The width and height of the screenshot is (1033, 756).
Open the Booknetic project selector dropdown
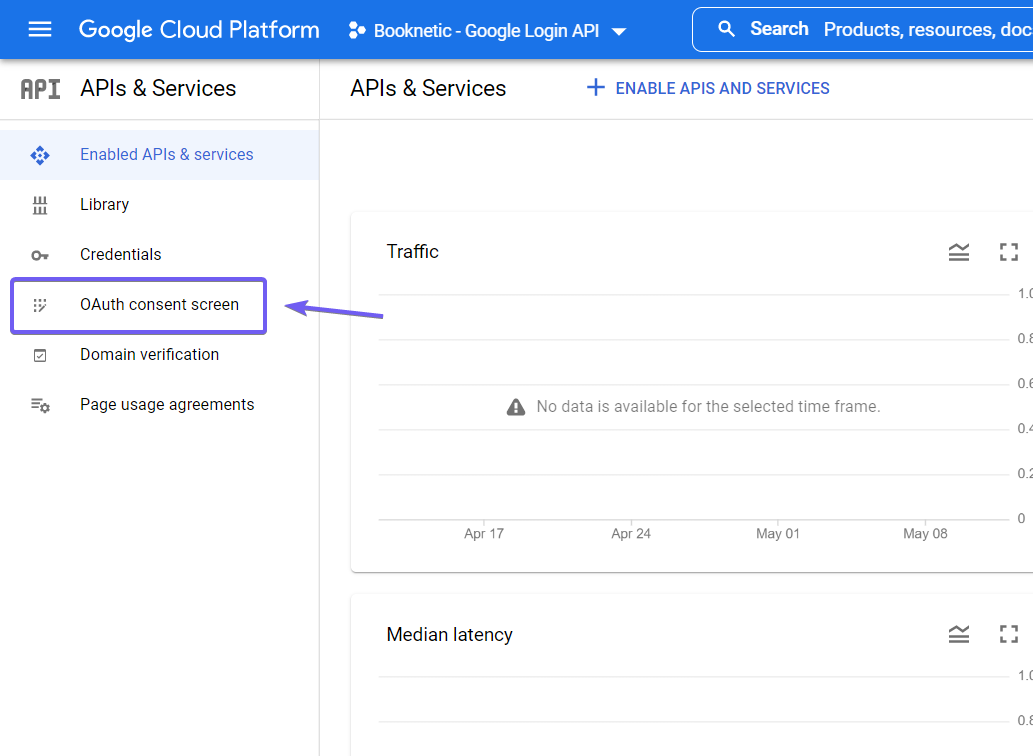pyautogui.click(x=487, y=30)
